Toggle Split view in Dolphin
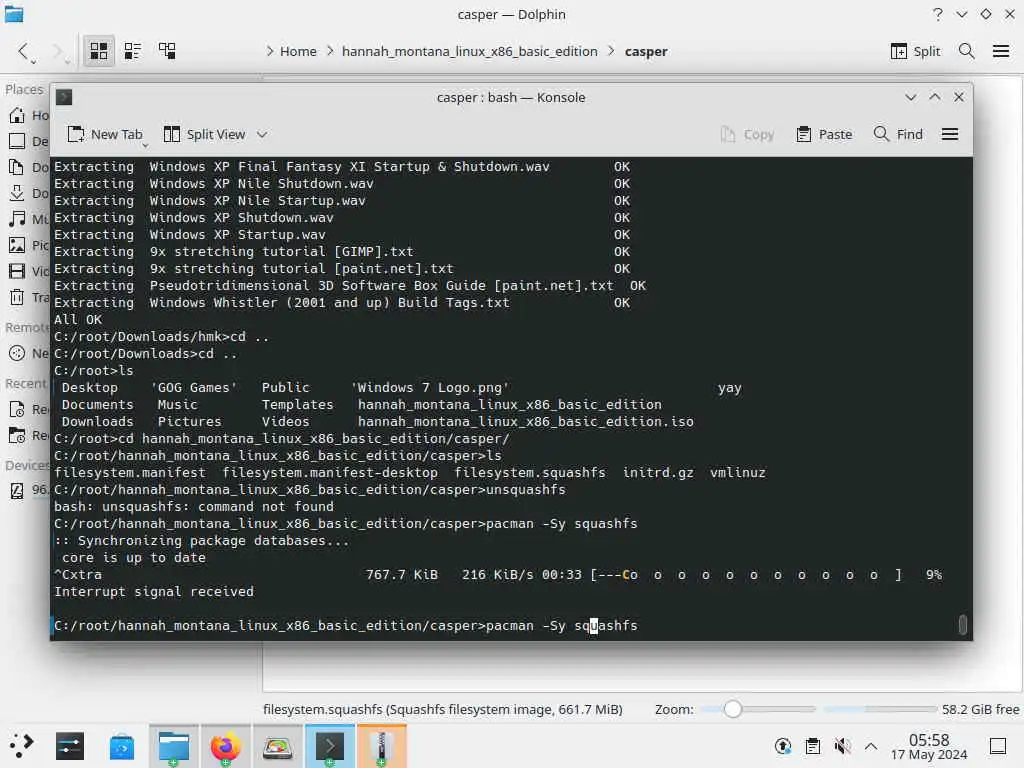 (x=915, y=51)
